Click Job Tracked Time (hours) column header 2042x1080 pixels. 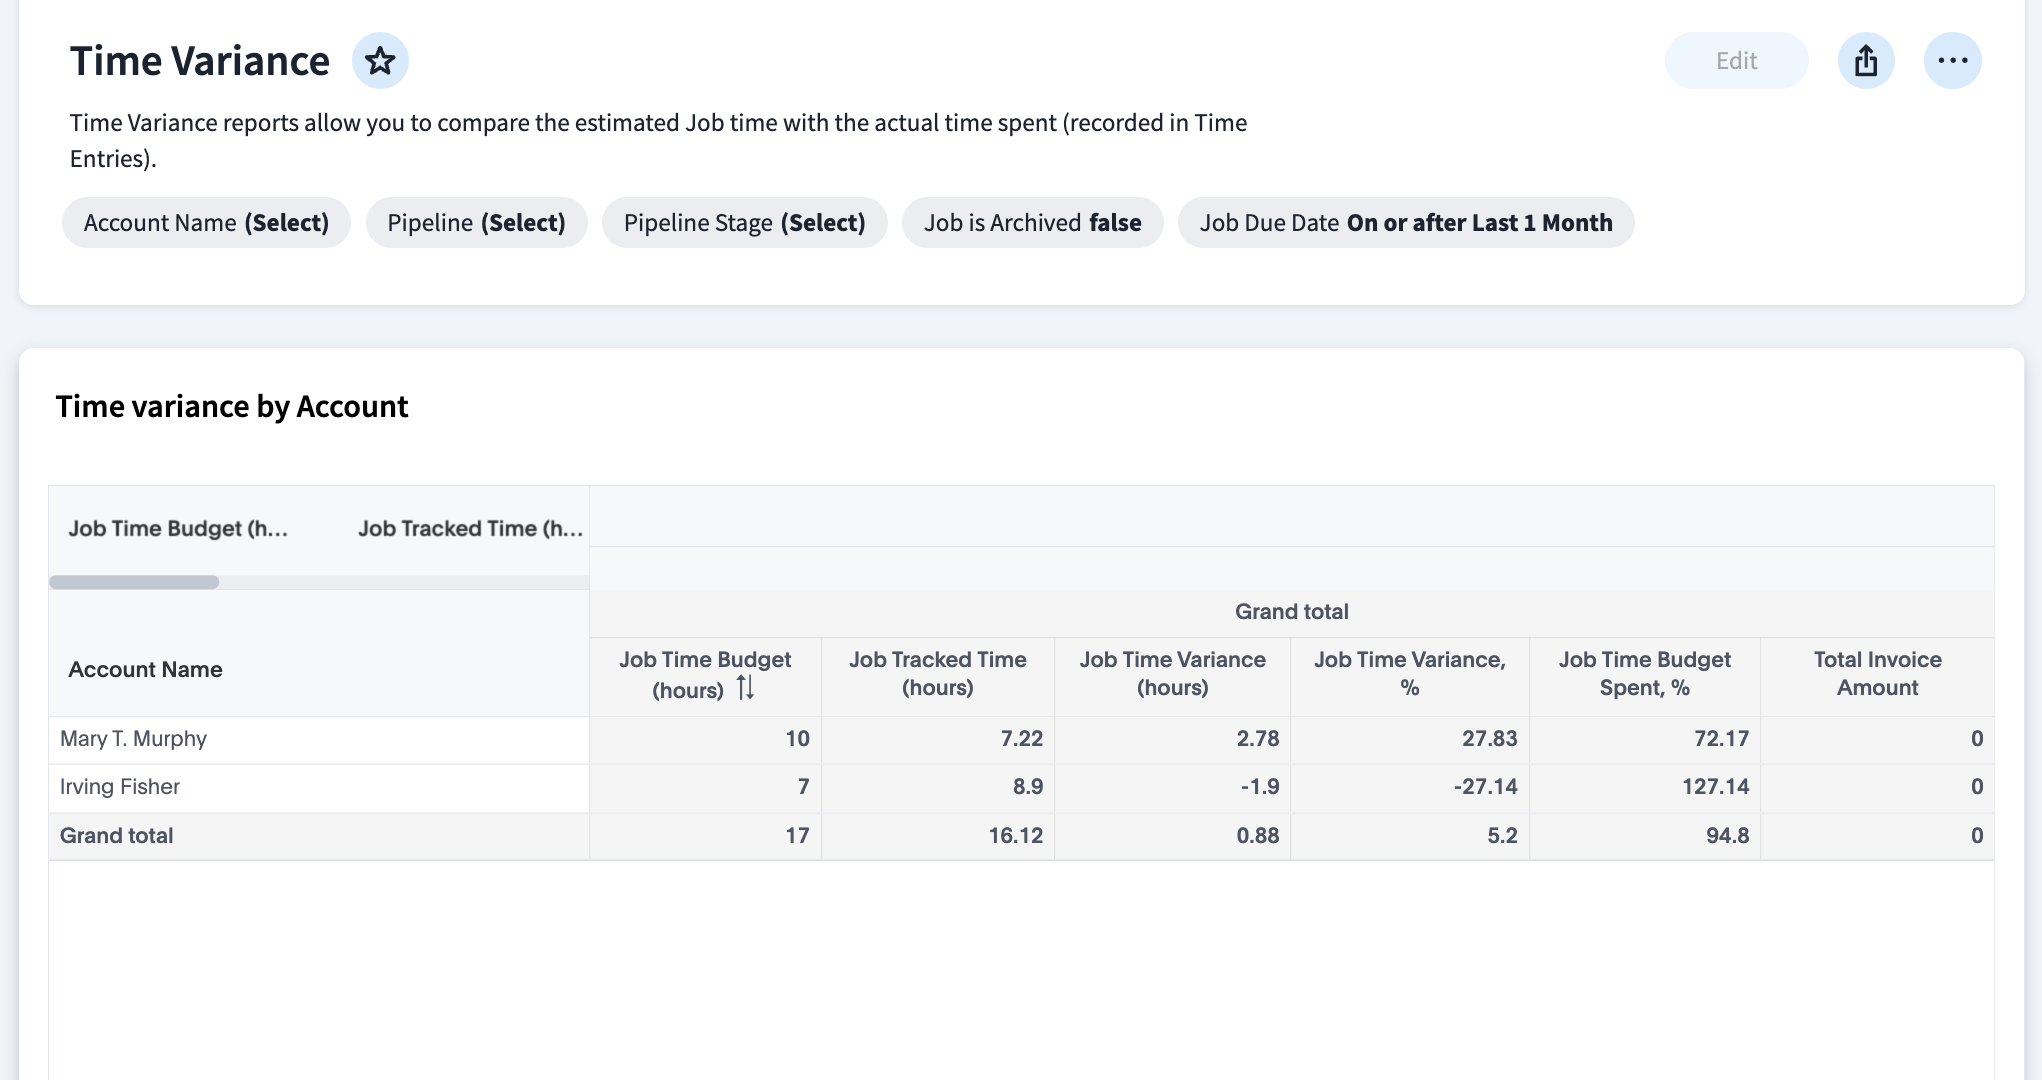click(x=937, y=673)
